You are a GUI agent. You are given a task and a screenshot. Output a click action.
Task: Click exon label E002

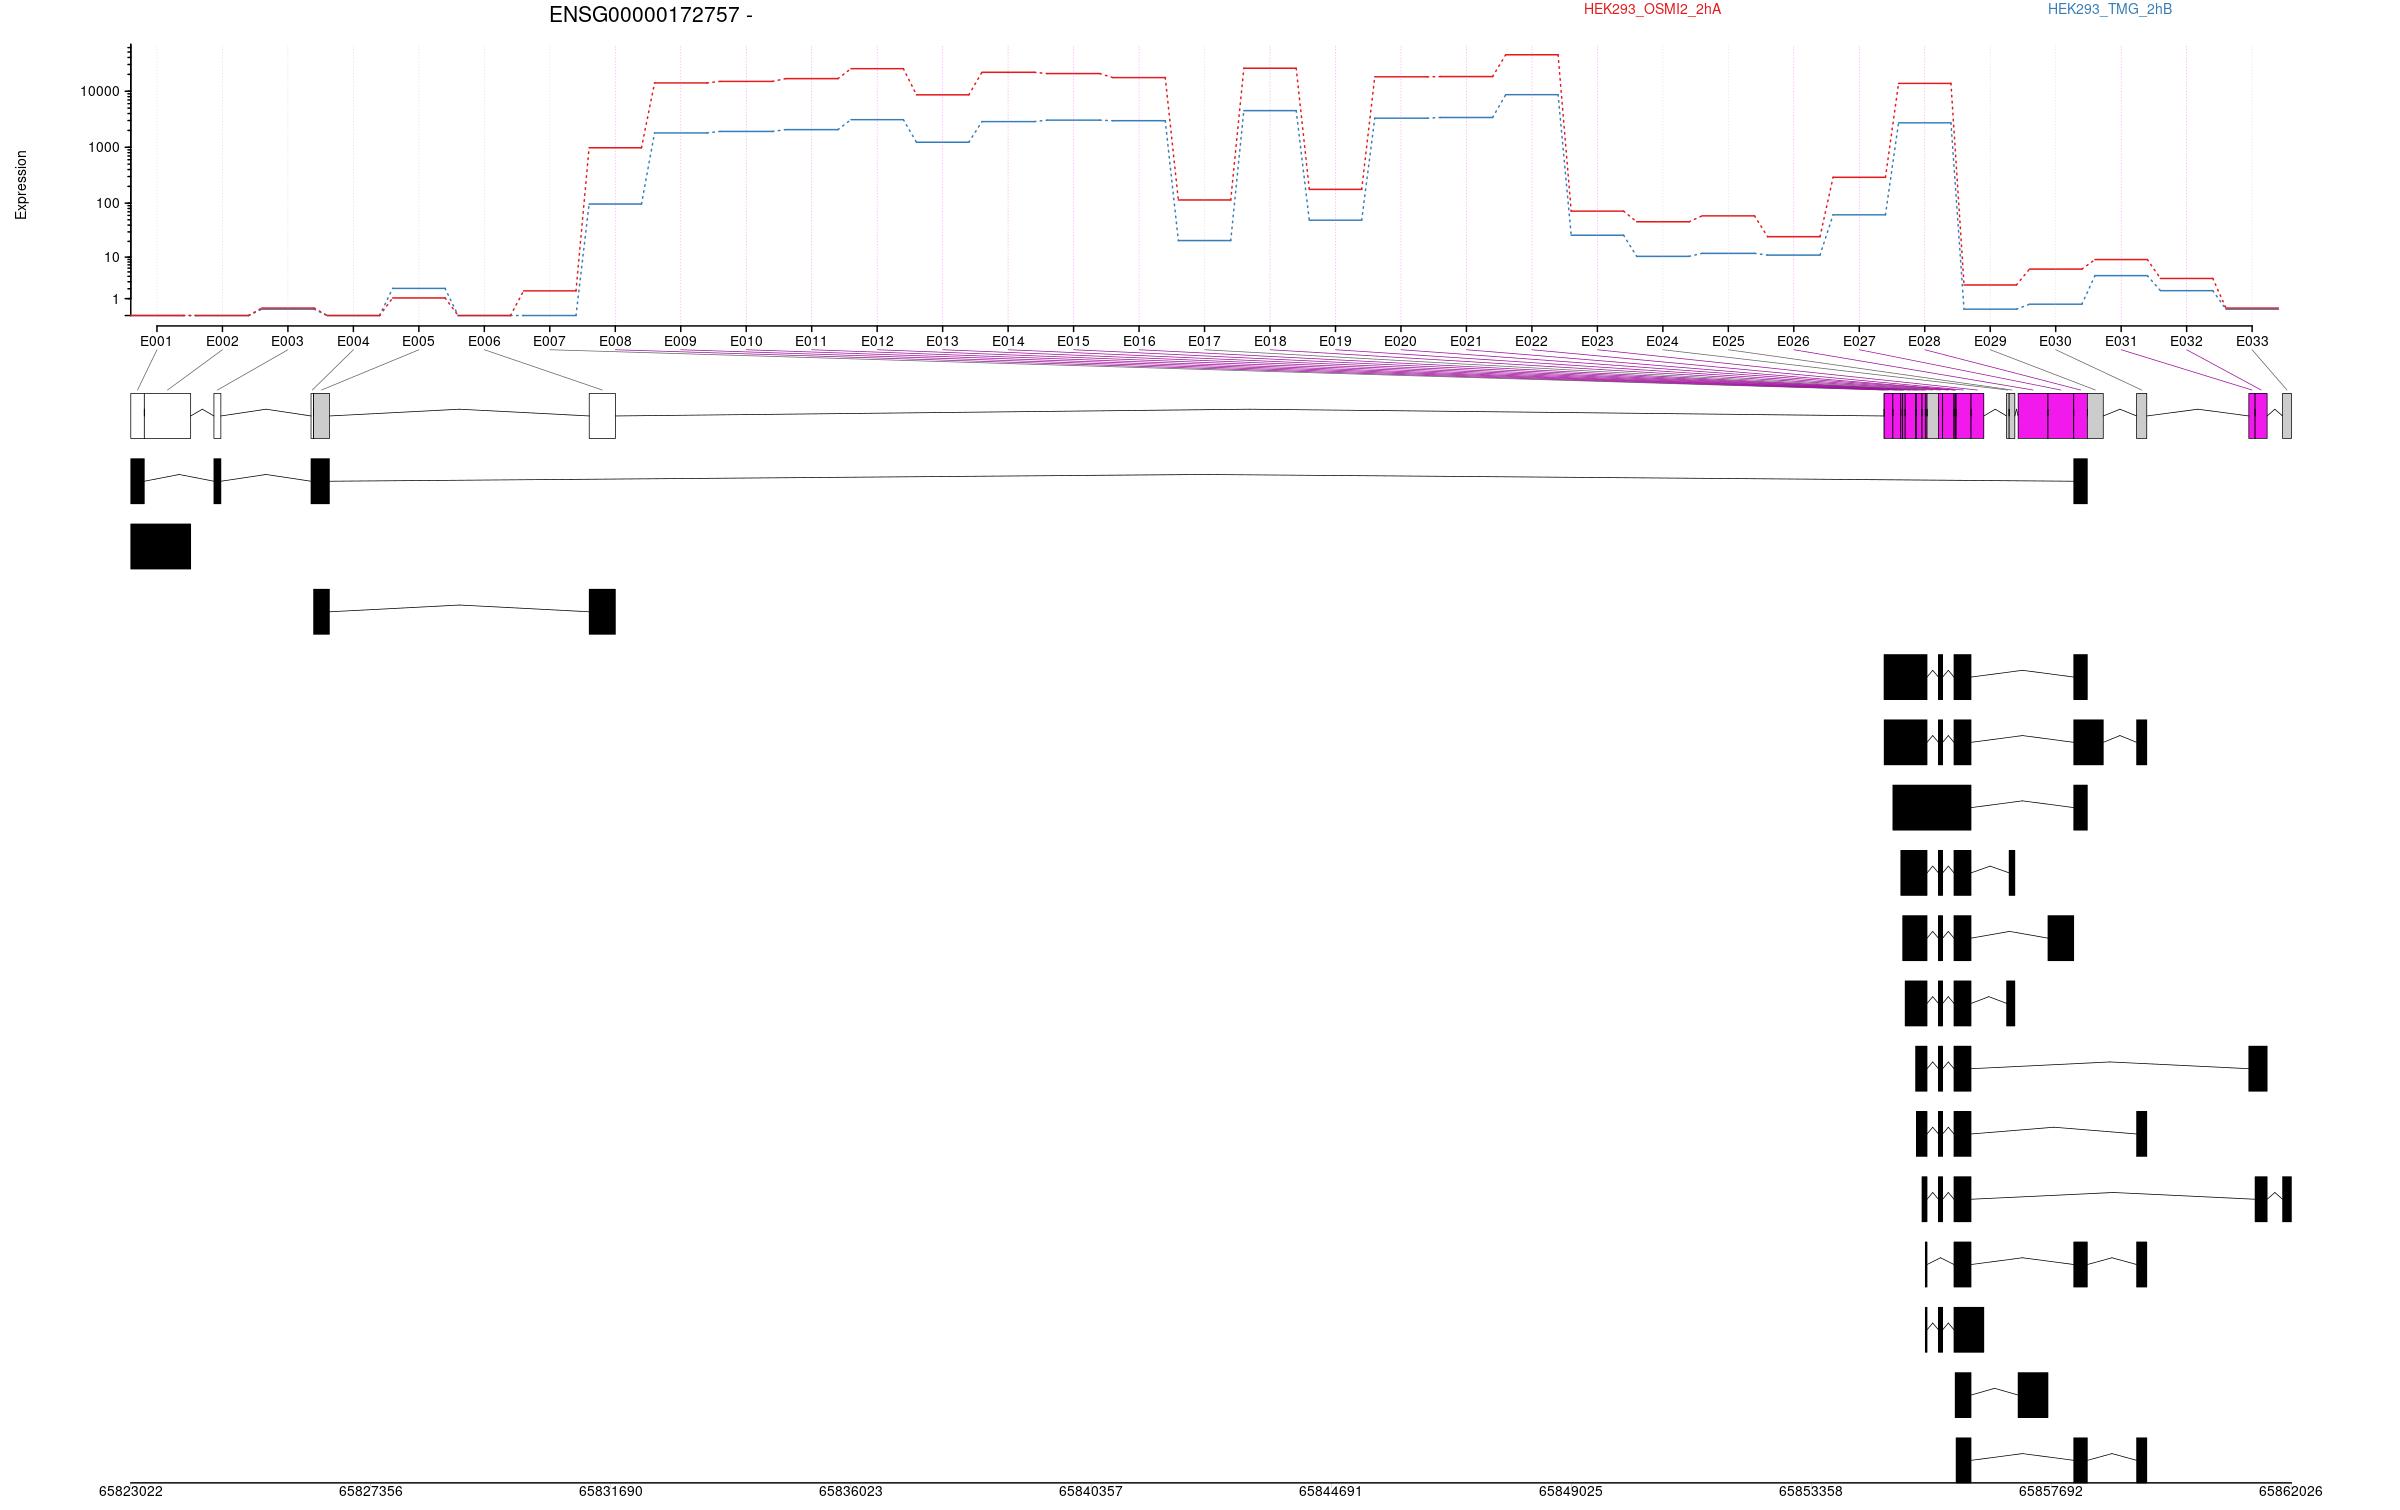coord(222,341)
